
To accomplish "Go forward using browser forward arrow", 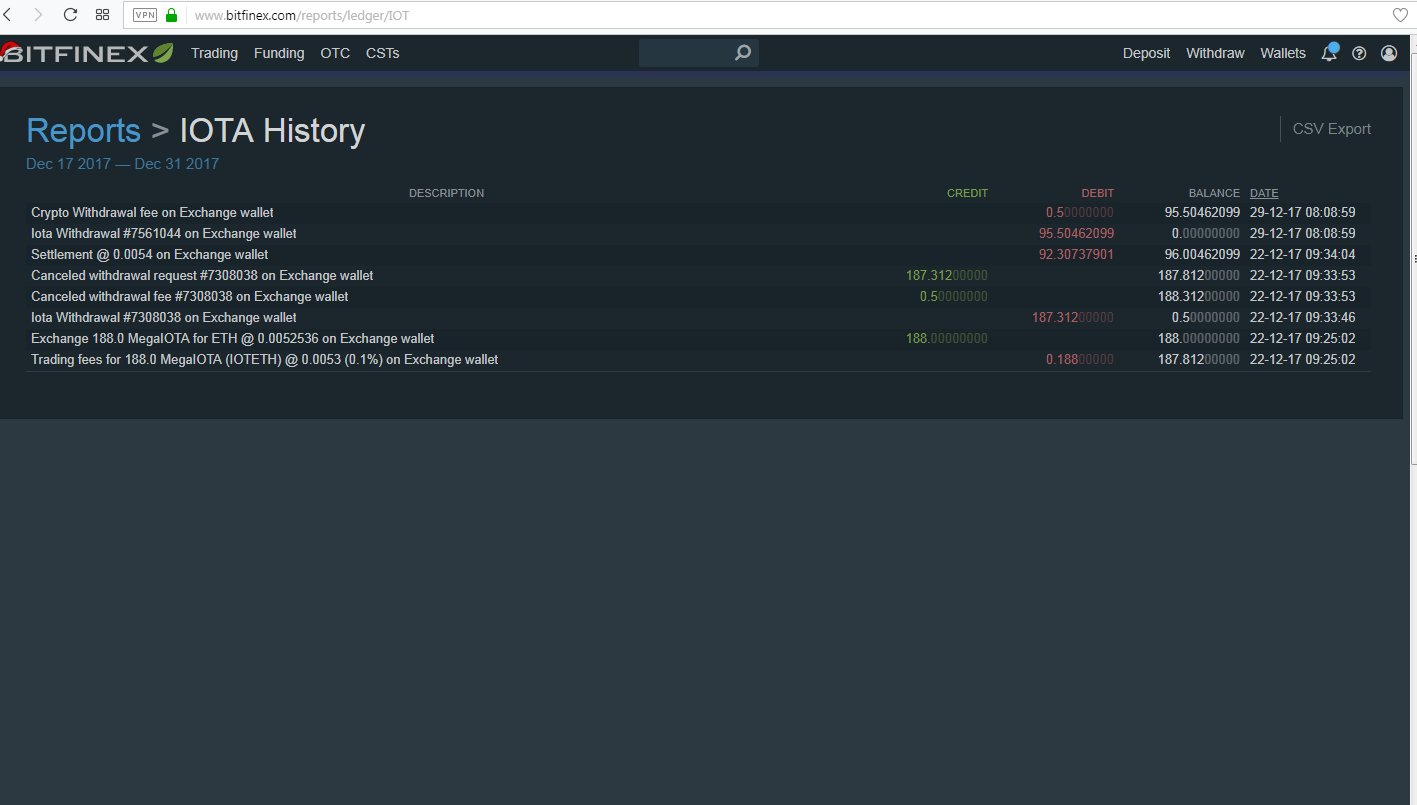I will [38, 15].
